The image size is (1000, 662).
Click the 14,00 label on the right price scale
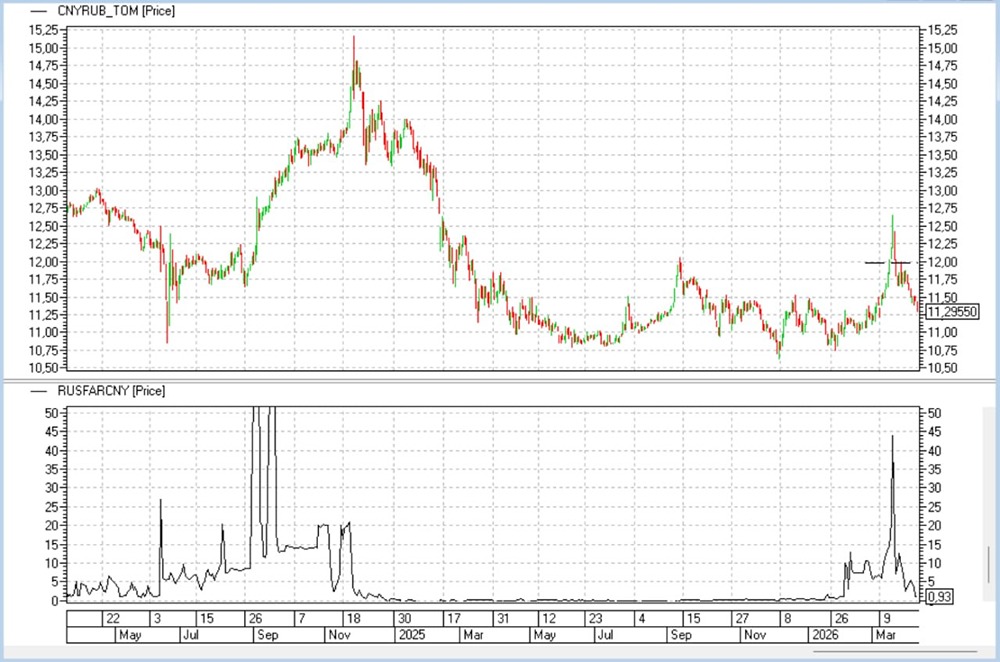coord(943,120)
